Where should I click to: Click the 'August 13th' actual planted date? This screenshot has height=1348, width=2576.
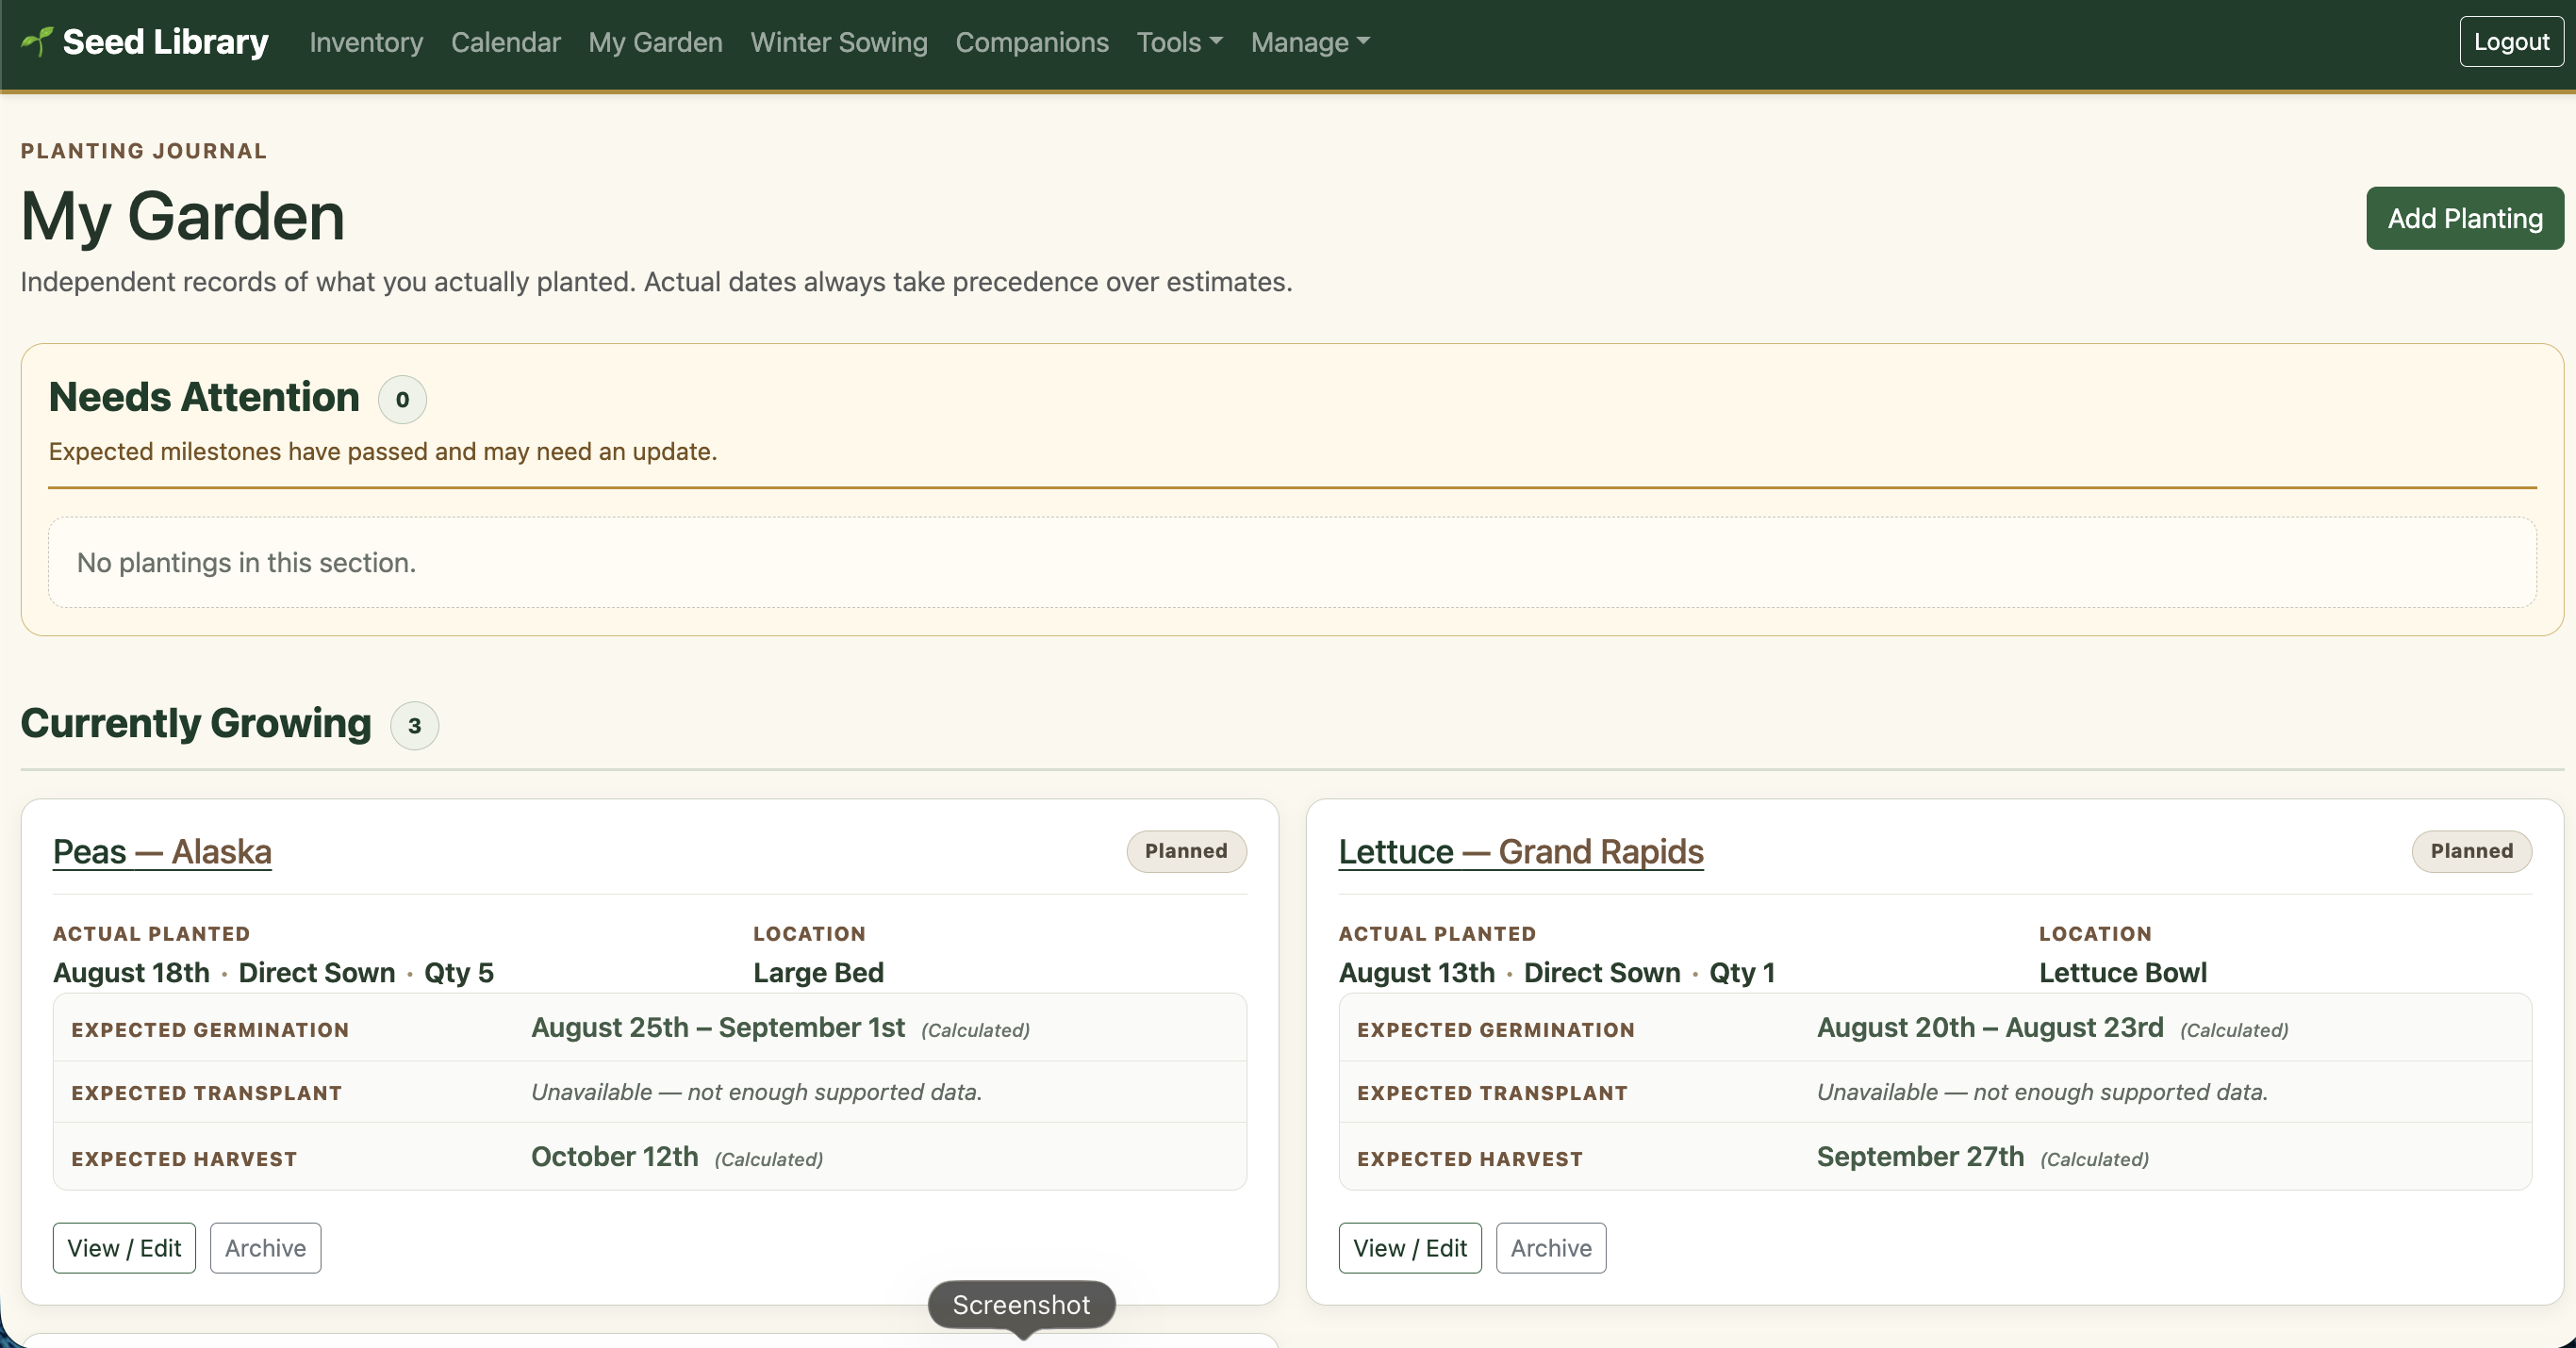tap(1416, 972)
